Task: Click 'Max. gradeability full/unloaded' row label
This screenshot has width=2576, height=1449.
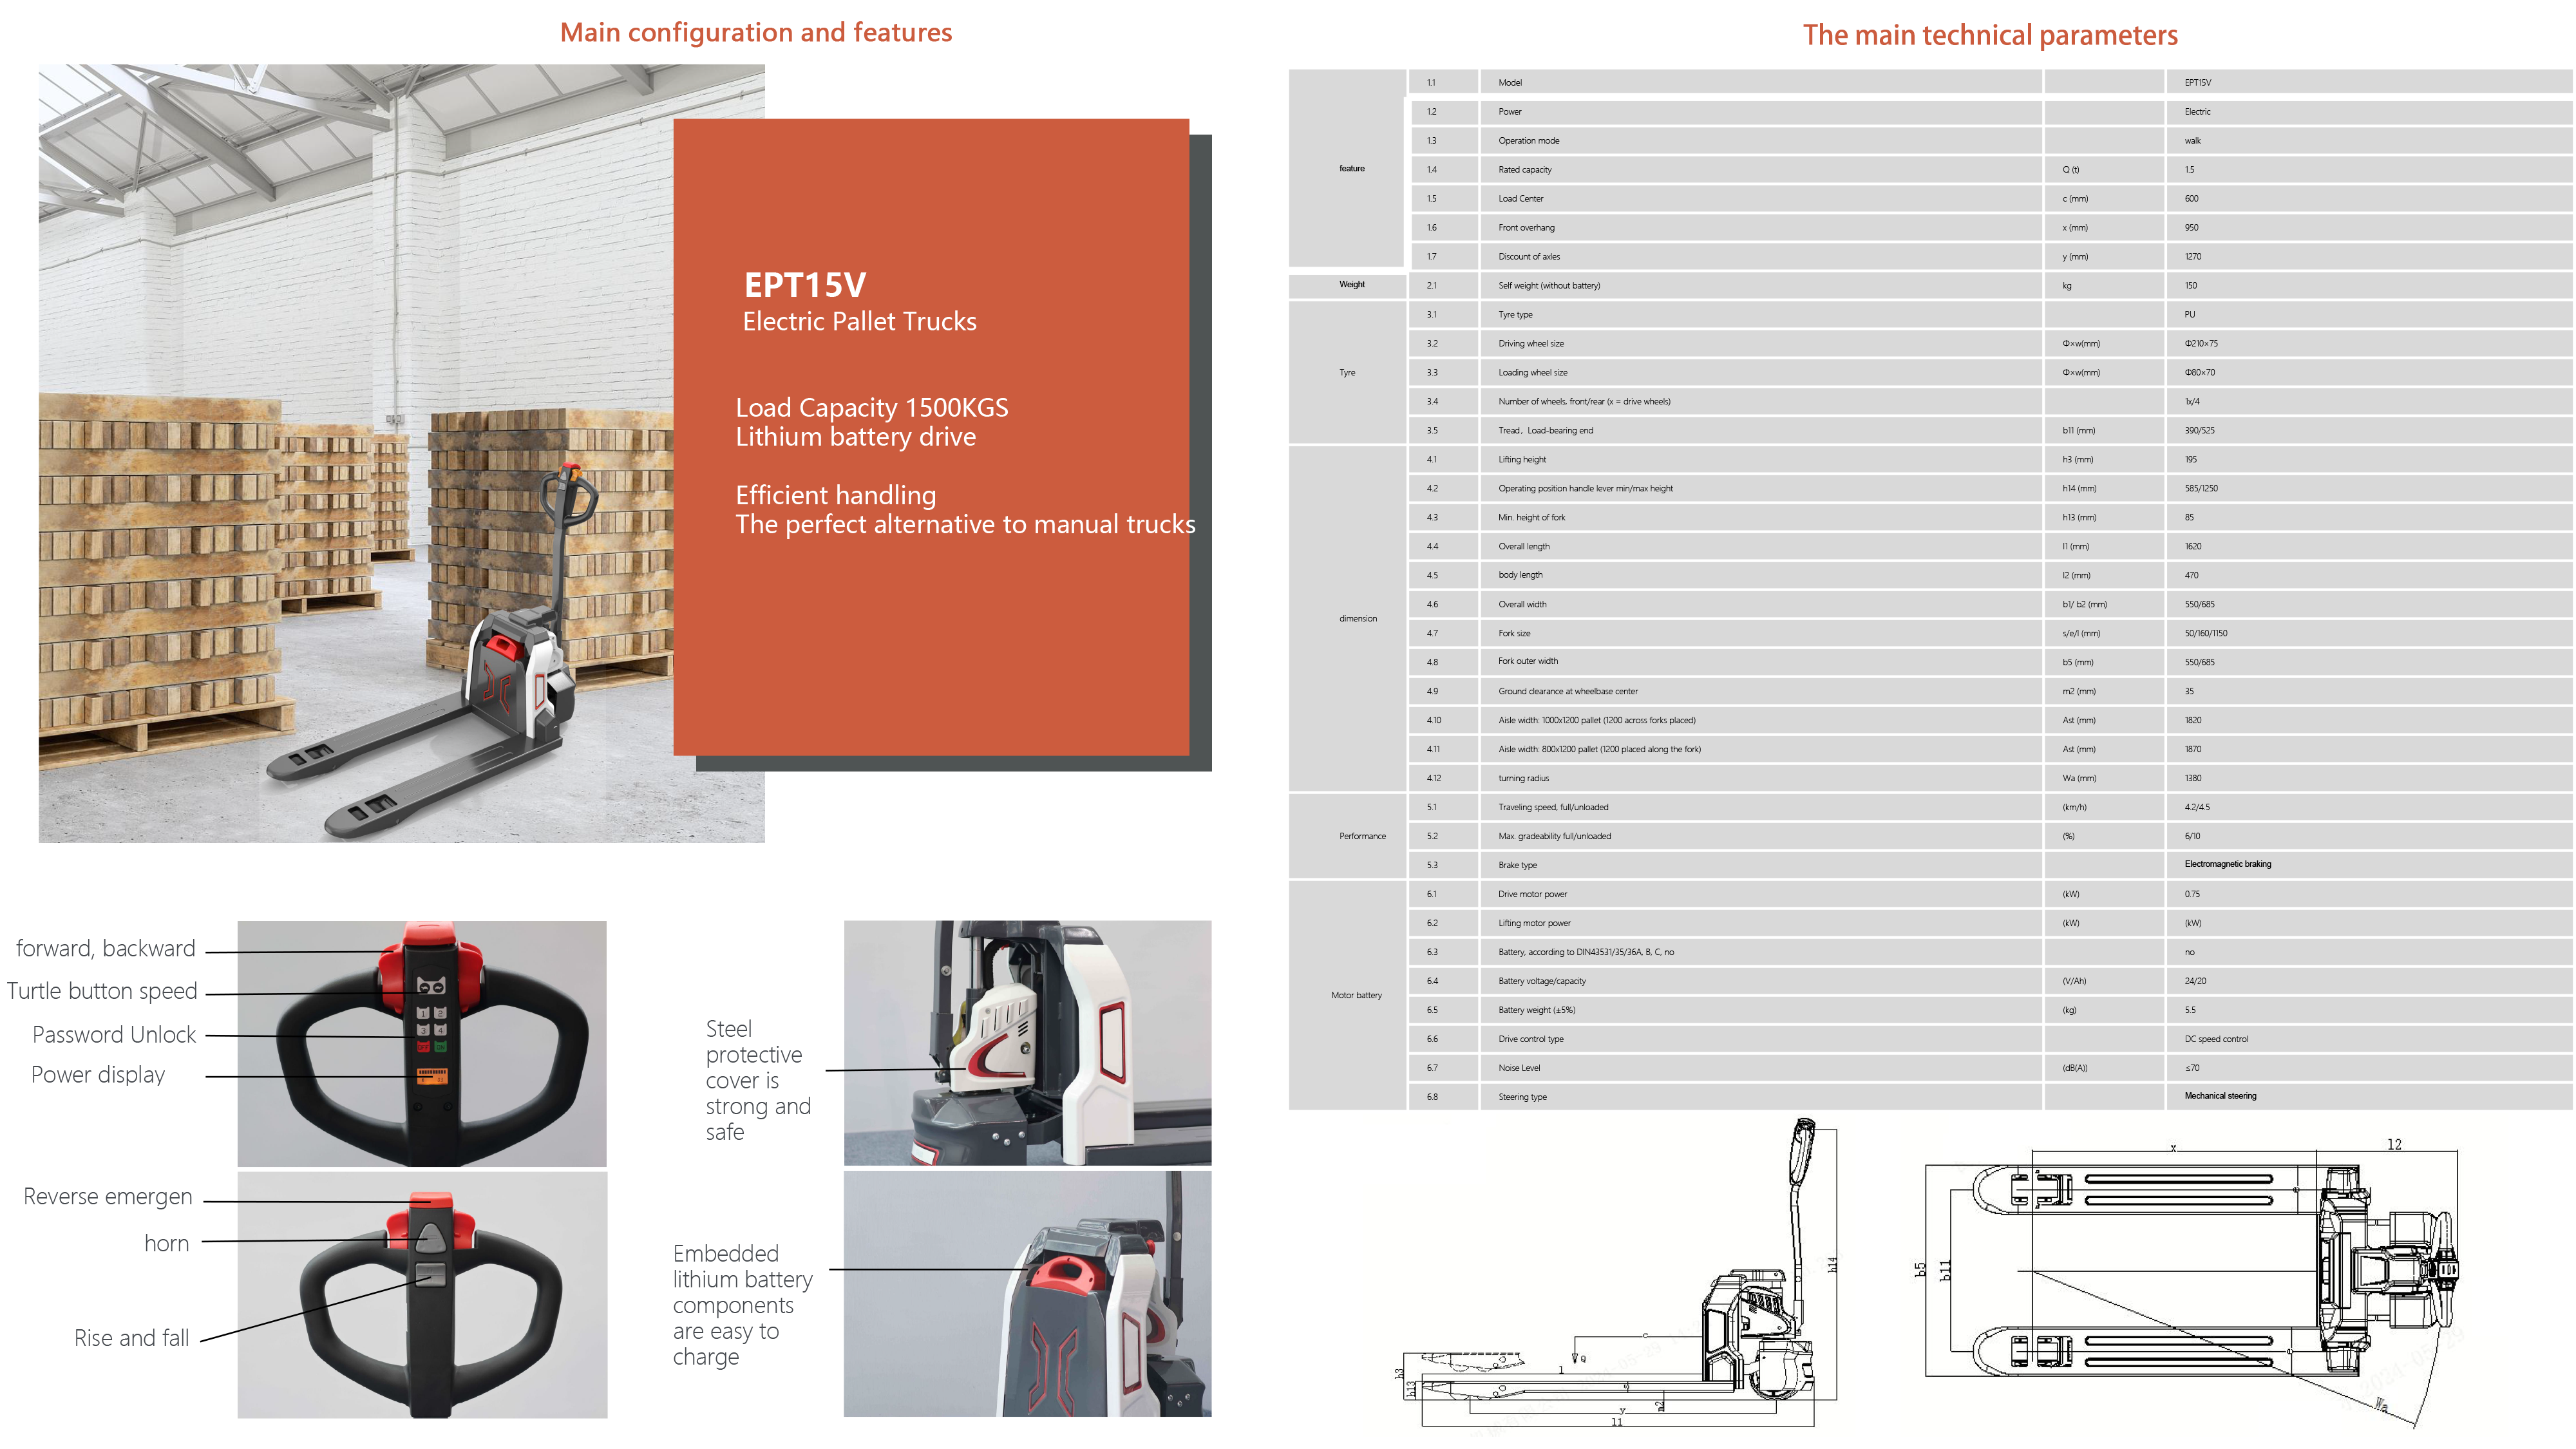Action: click(x=1554, y=837)
